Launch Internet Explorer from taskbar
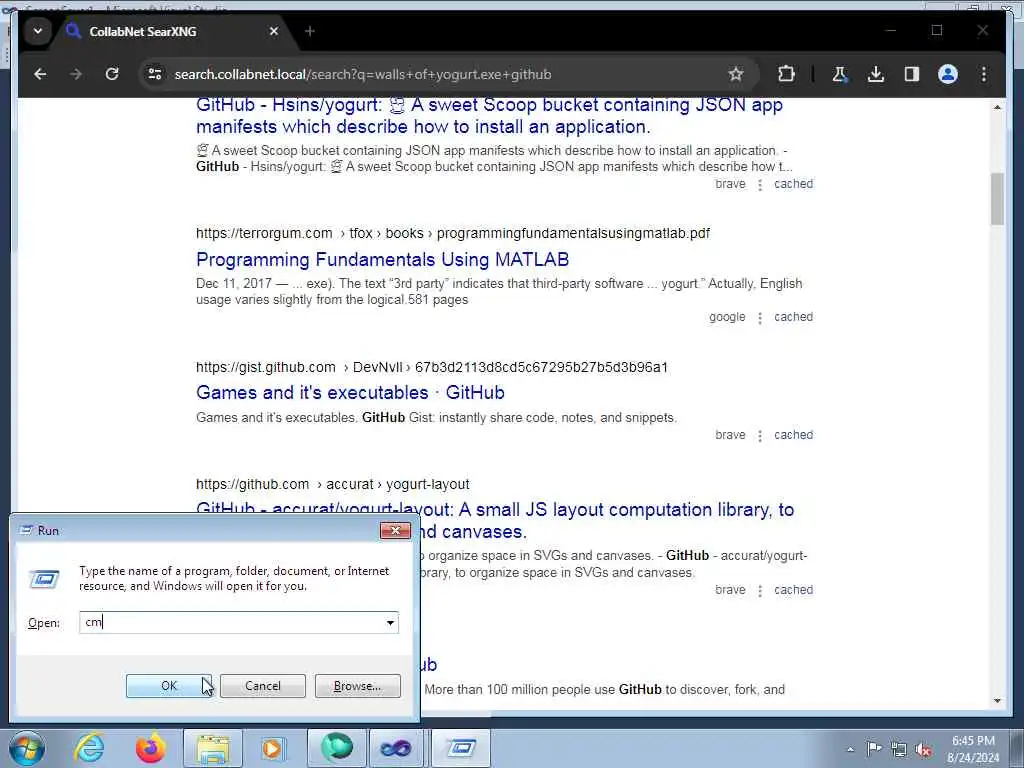This screenshot has width=1024, height=768. tap(89, 748)
